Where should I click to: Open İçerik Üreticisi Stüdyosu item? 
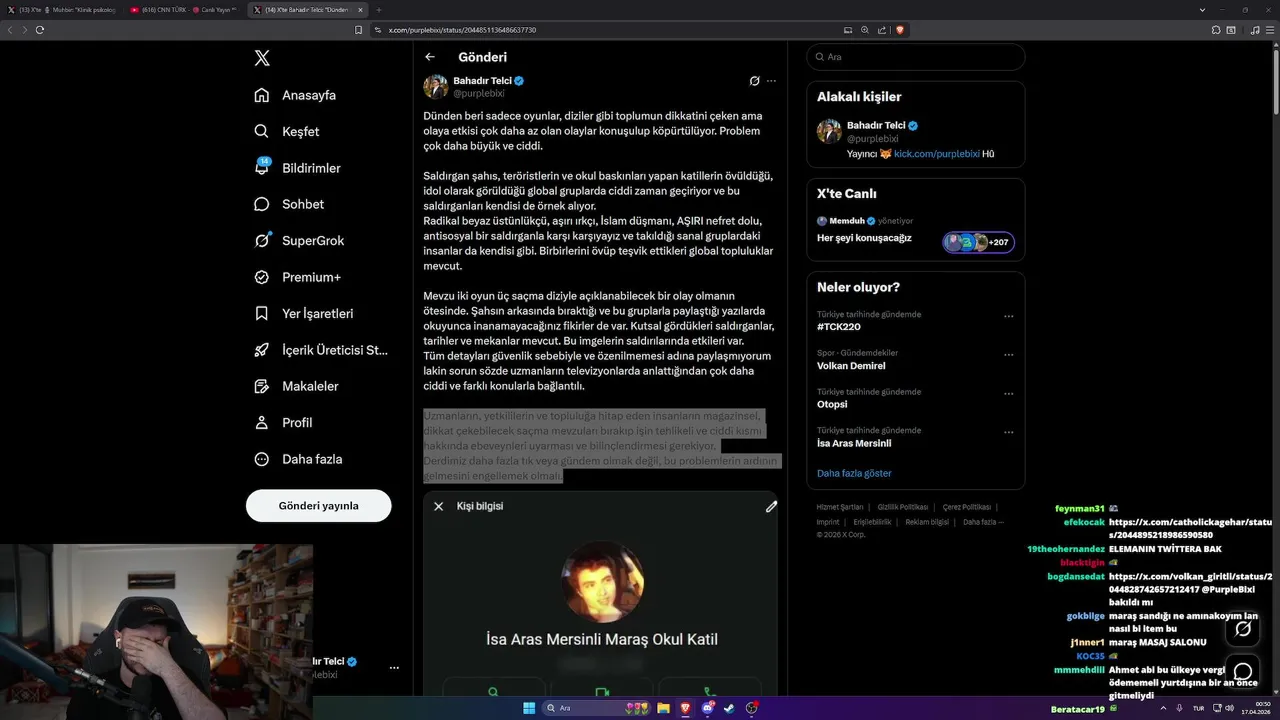click(x=320, y=350)
